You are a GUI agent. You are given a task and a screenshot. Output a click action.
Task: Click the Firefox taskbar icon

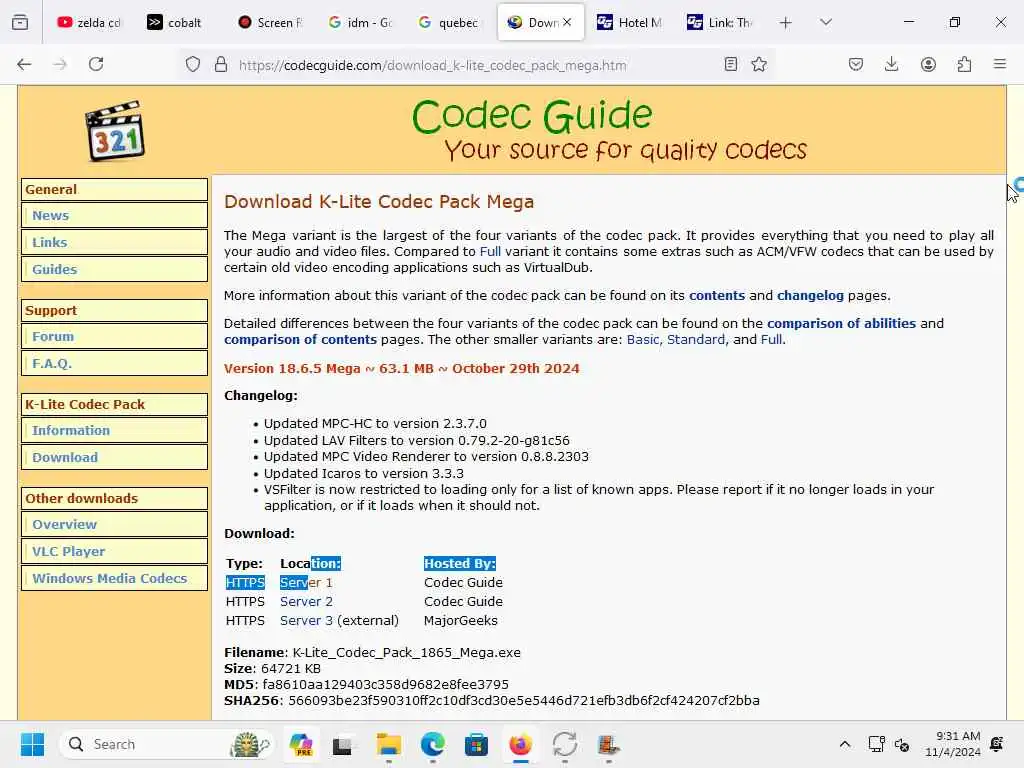pyautogui.click(x=520, y=744)
